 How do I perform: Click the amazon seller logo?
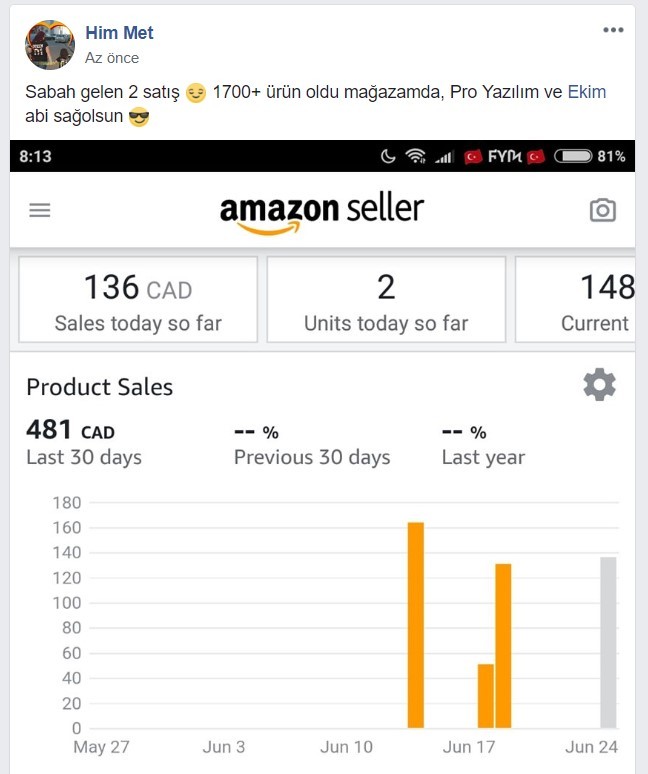point(322,213)
